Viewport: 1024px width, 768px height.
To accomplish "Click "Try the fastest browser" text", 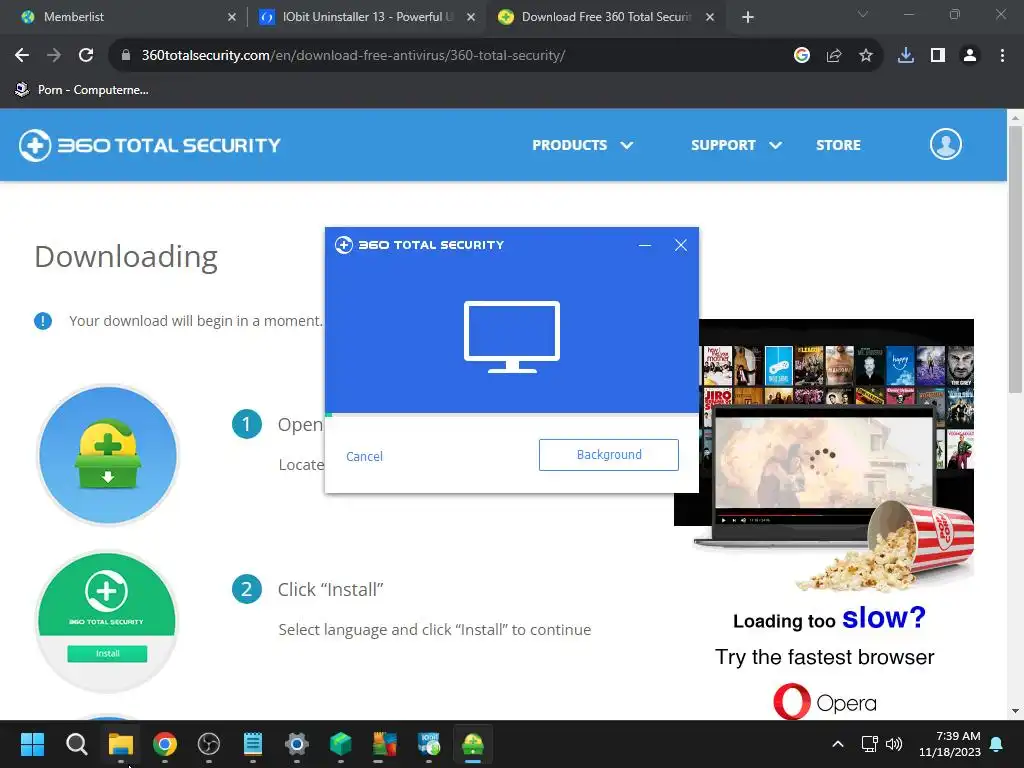I will pos(824,657).
